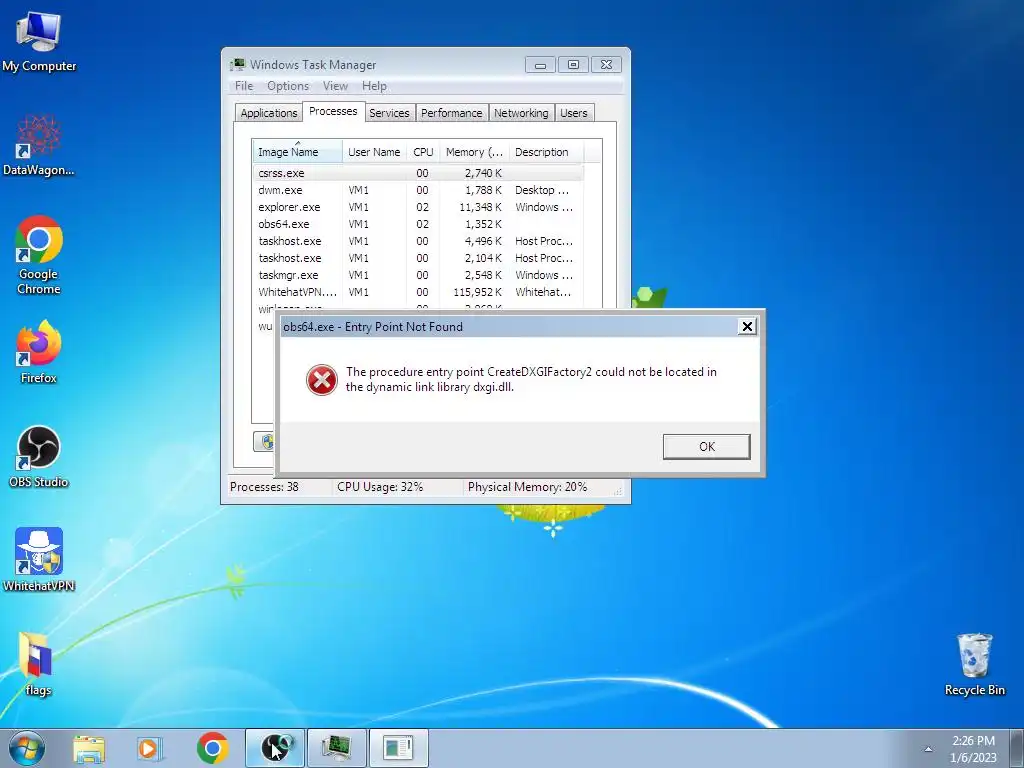
Task: Select taskhost.exe row with 4,496 K memory
Action: pos(418,241)
